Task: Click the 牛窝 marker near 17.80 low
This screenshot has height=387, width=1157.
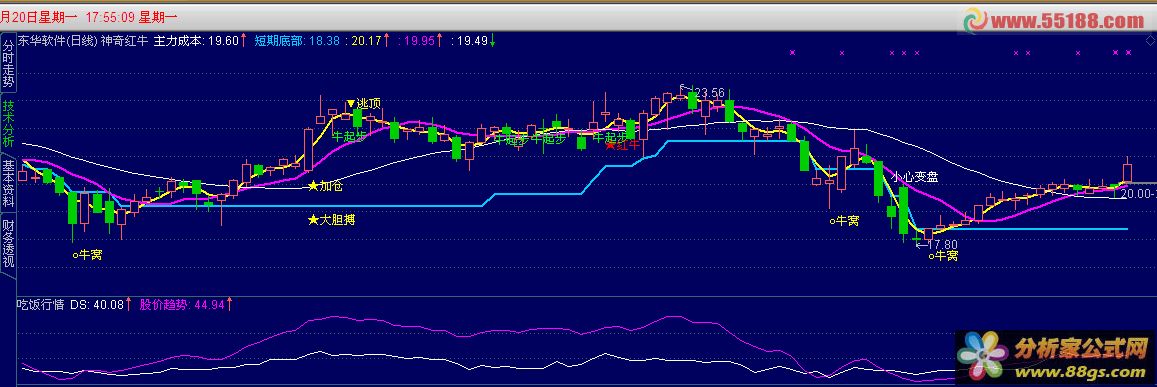Action: [x=944, y=256]
